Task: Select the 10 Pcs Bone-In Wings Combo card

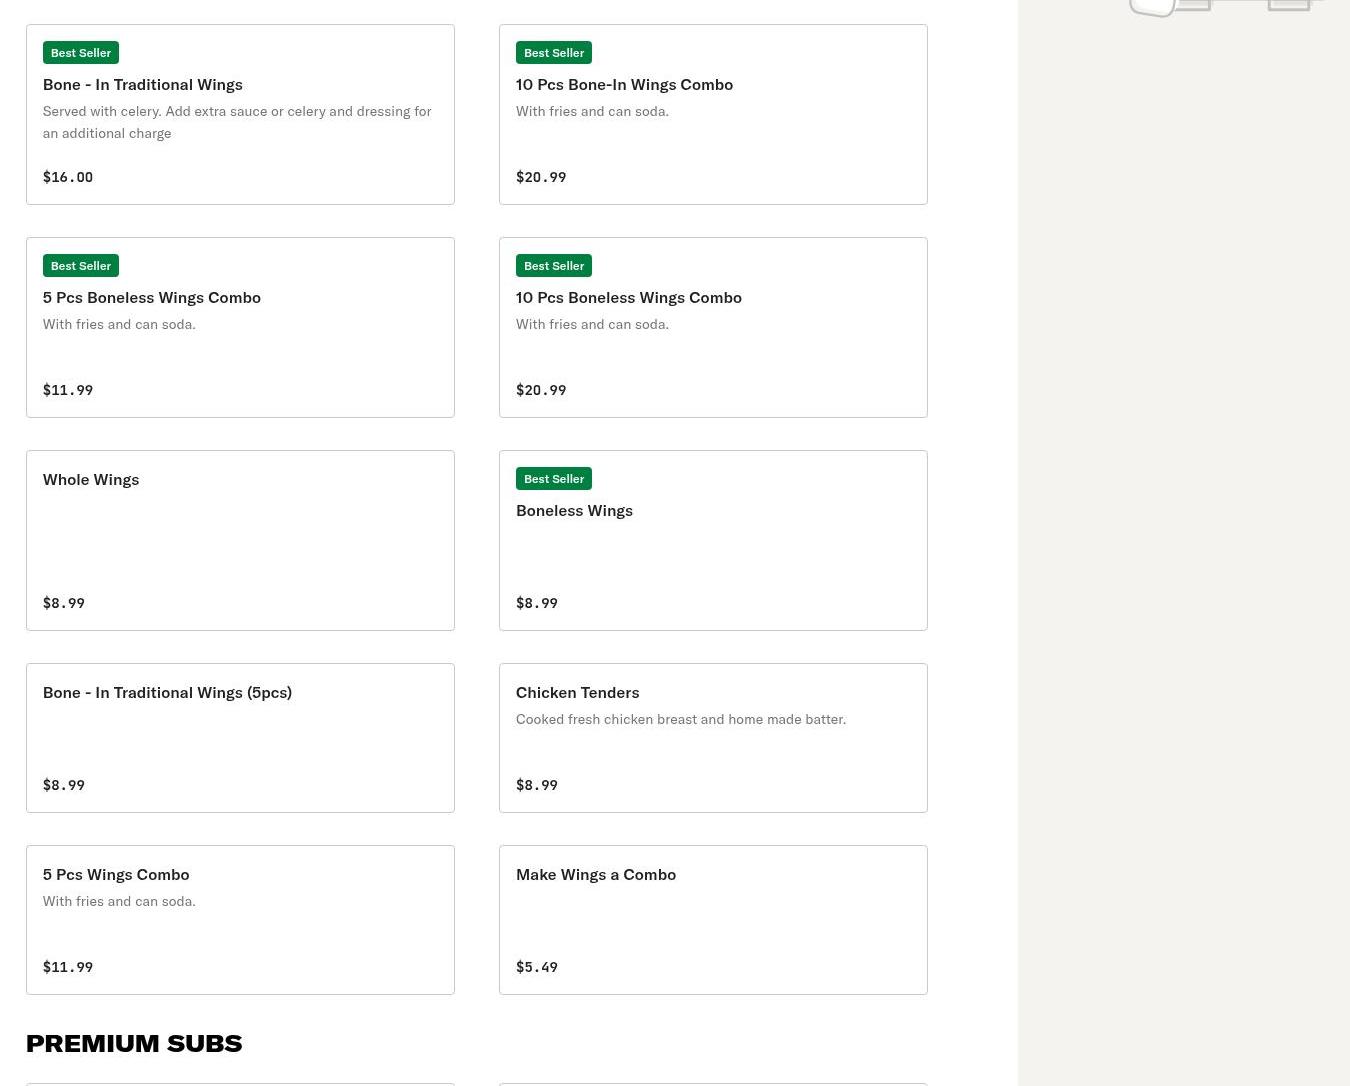Action: coord(713,114)
